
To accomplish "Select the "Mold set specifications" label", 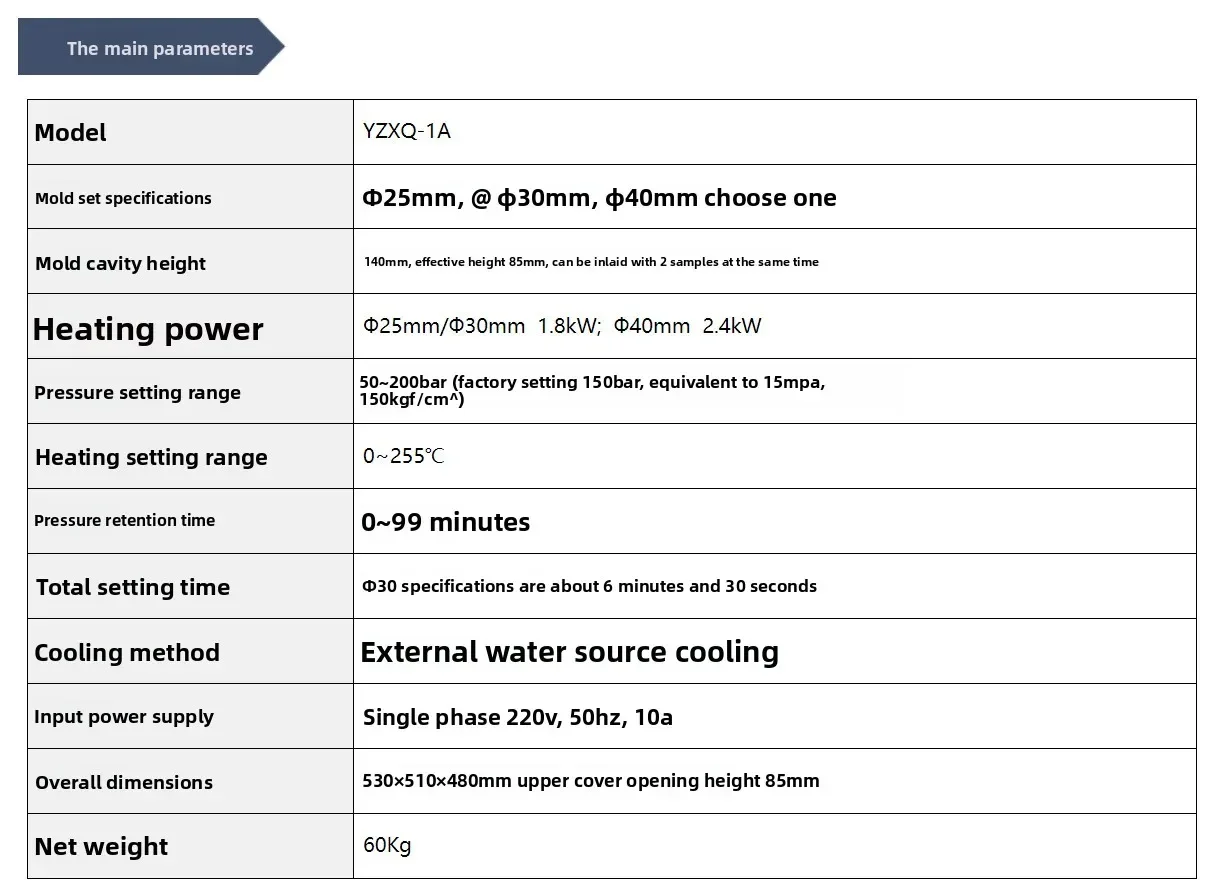I will 123,198.
